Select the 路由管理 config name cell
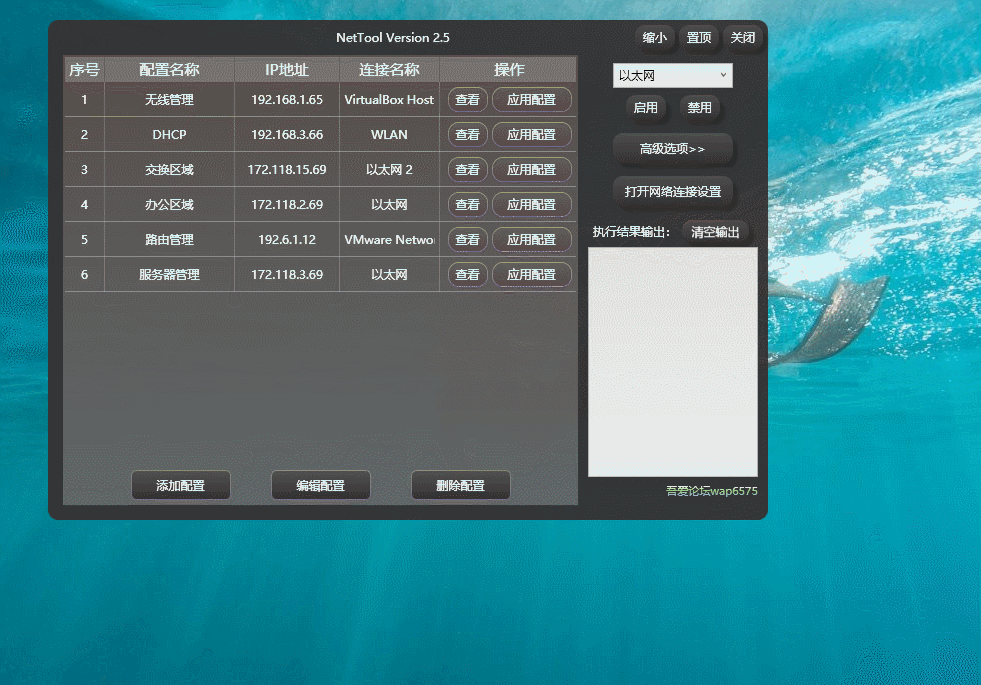 [169, 240]
